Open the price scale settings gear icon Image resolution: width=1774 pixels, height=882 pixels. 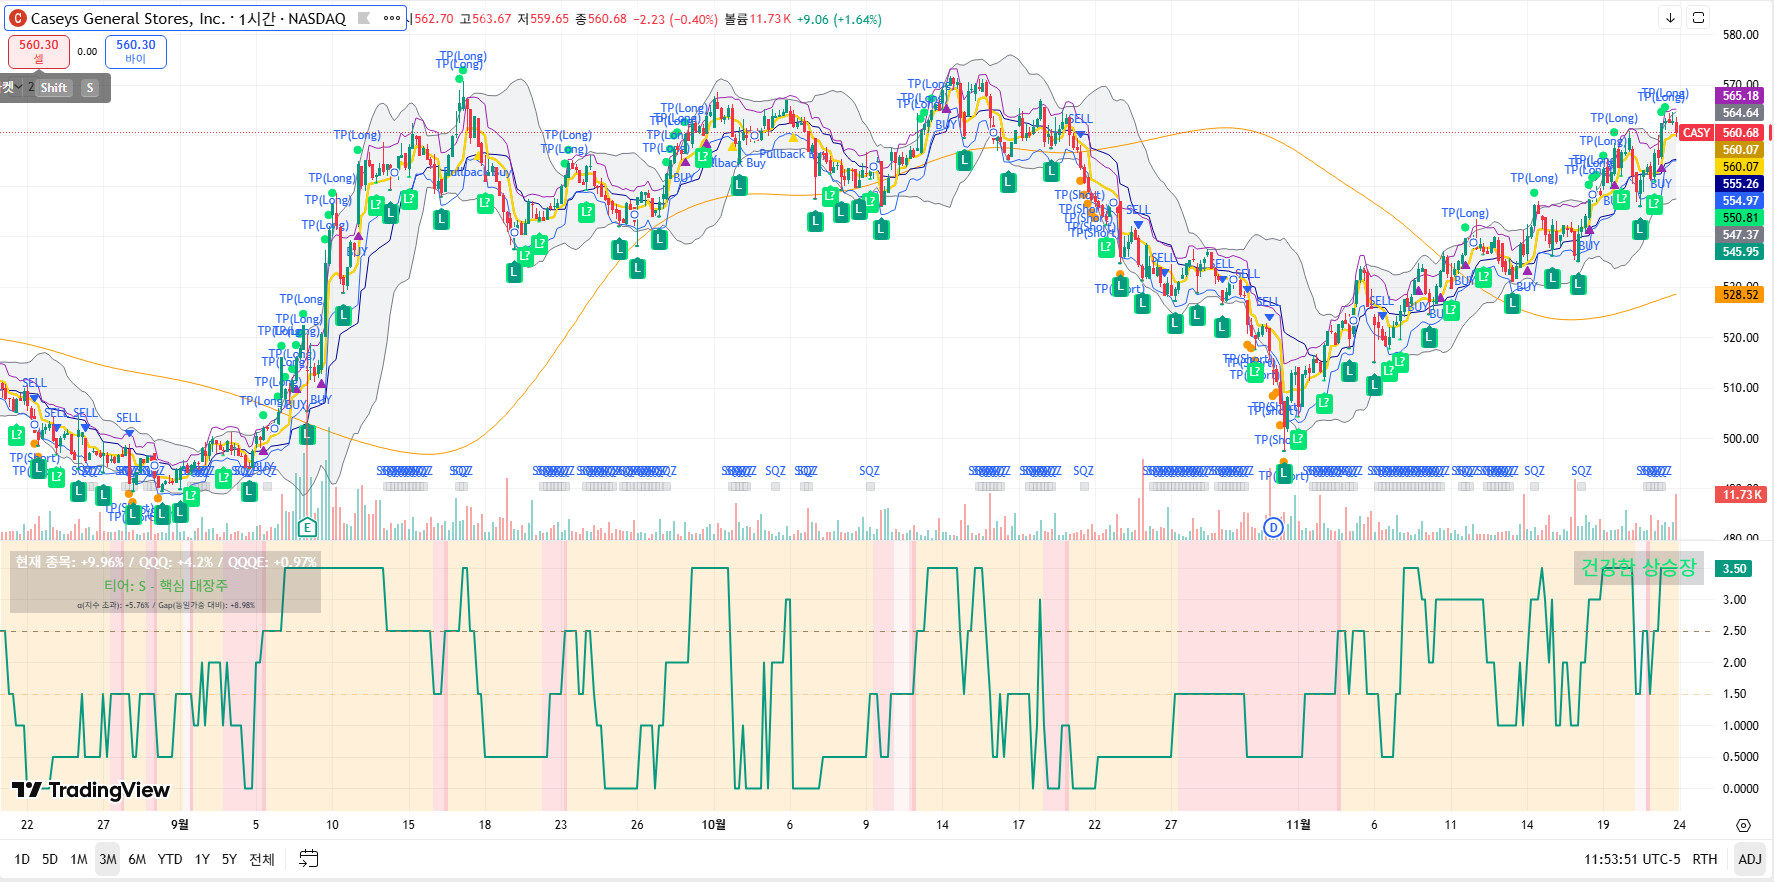pos(1743,825)
